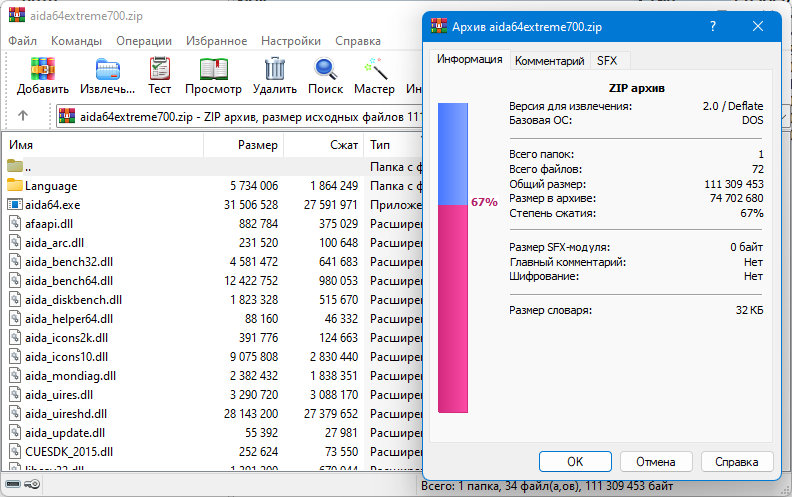Switch to the SFX tab
Image resolution: width=792 pixels, height=497 pixels.
tap(607, 61)
